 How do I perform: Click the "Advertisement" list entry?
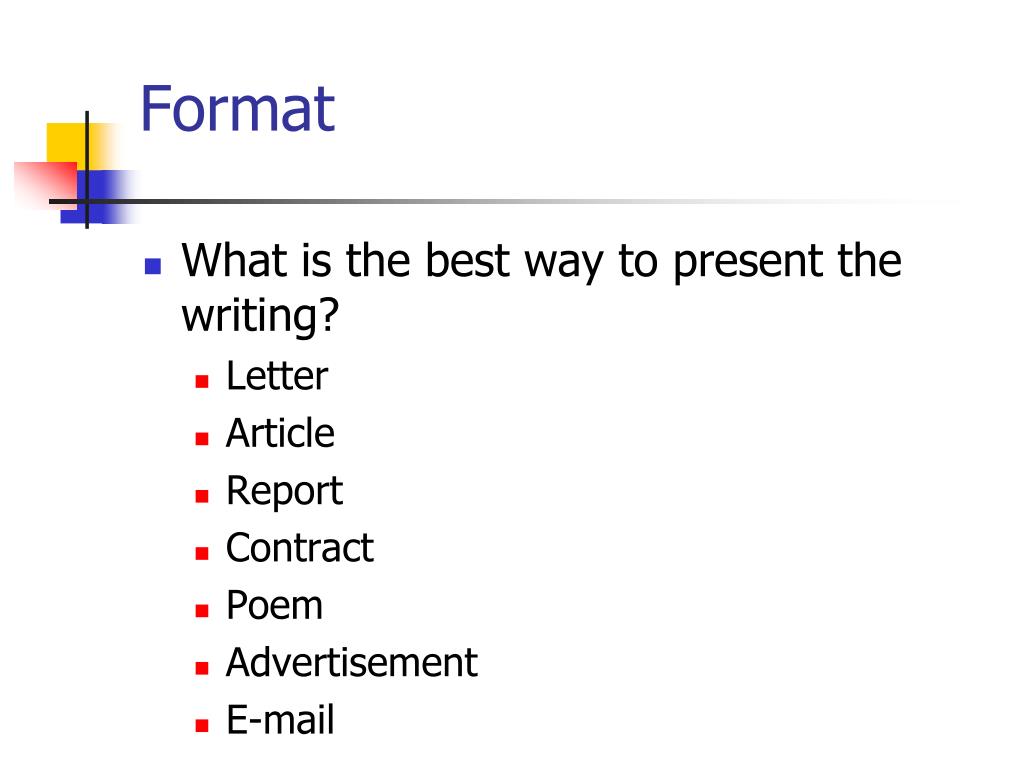coord(352,663)
